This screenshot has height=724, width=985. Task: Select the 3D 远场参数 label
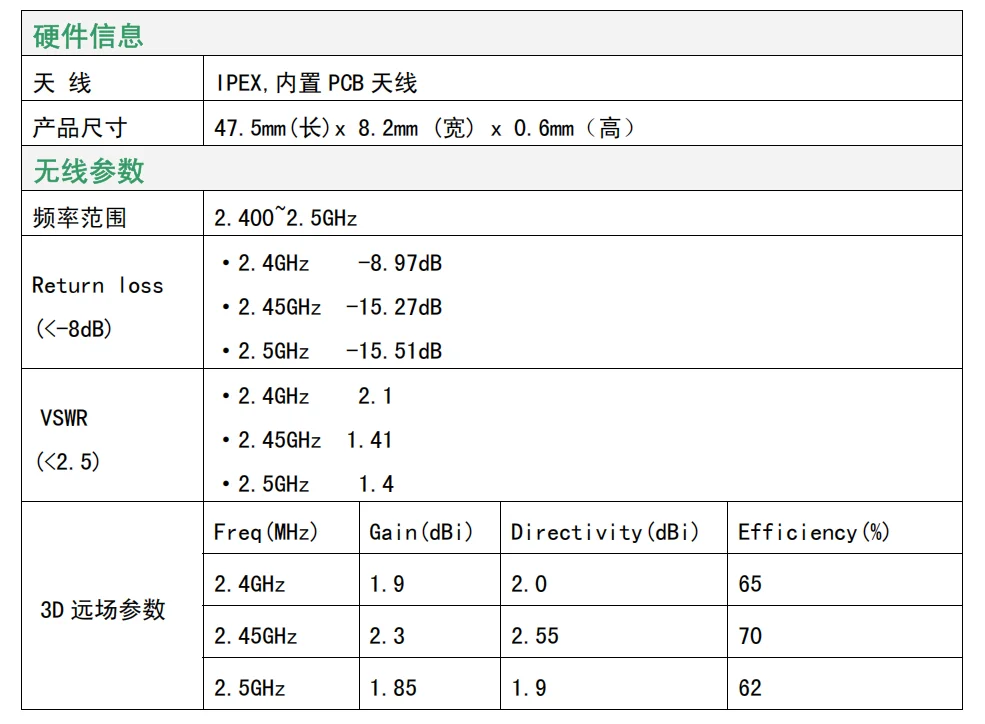click(103, 610)
